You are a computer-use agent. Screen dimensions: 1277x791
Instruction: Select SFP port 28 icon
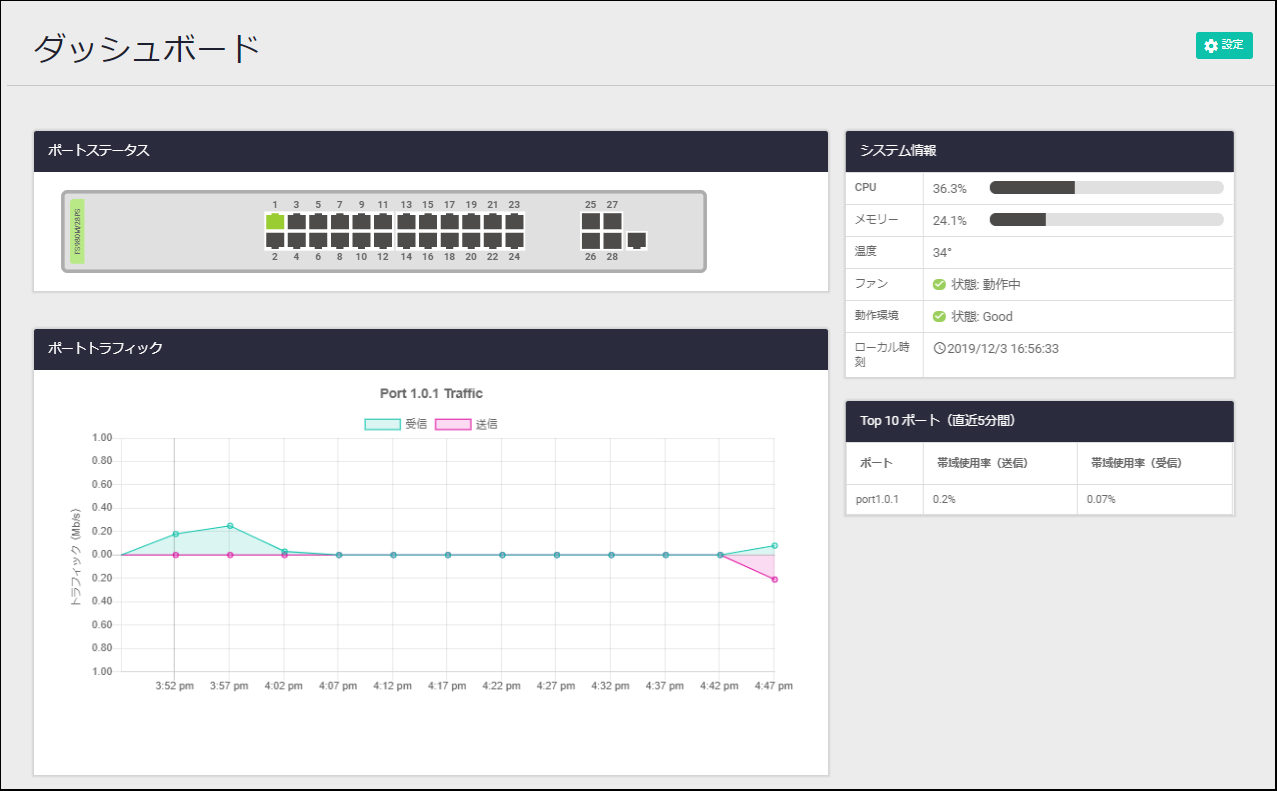tap(612, 240)
